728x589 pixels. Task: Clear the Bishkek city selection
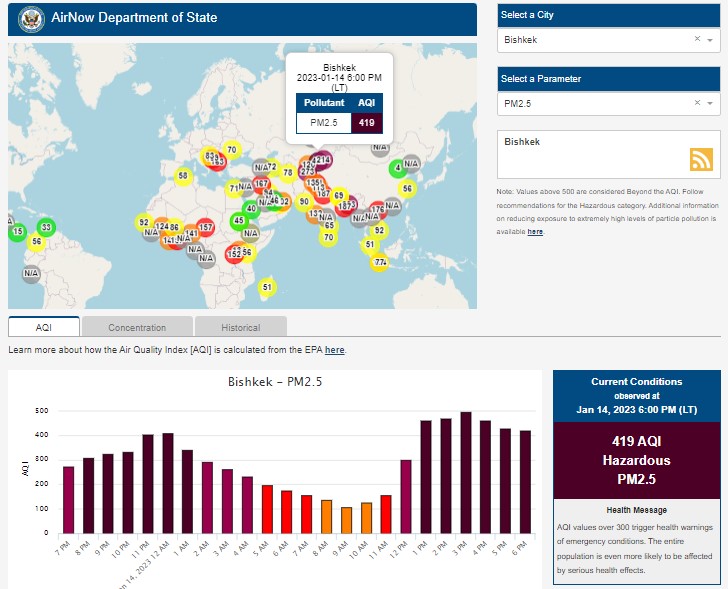pyautogui.click(x=697, y=39)
